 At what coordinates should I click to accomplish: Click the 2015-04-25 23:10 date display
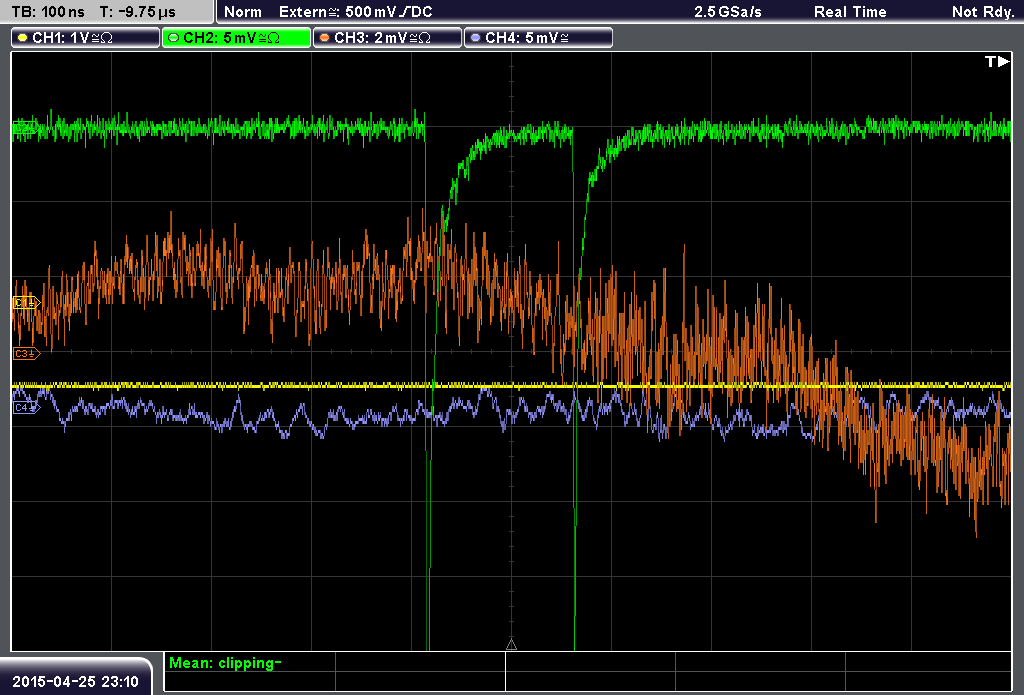[76, 681]
